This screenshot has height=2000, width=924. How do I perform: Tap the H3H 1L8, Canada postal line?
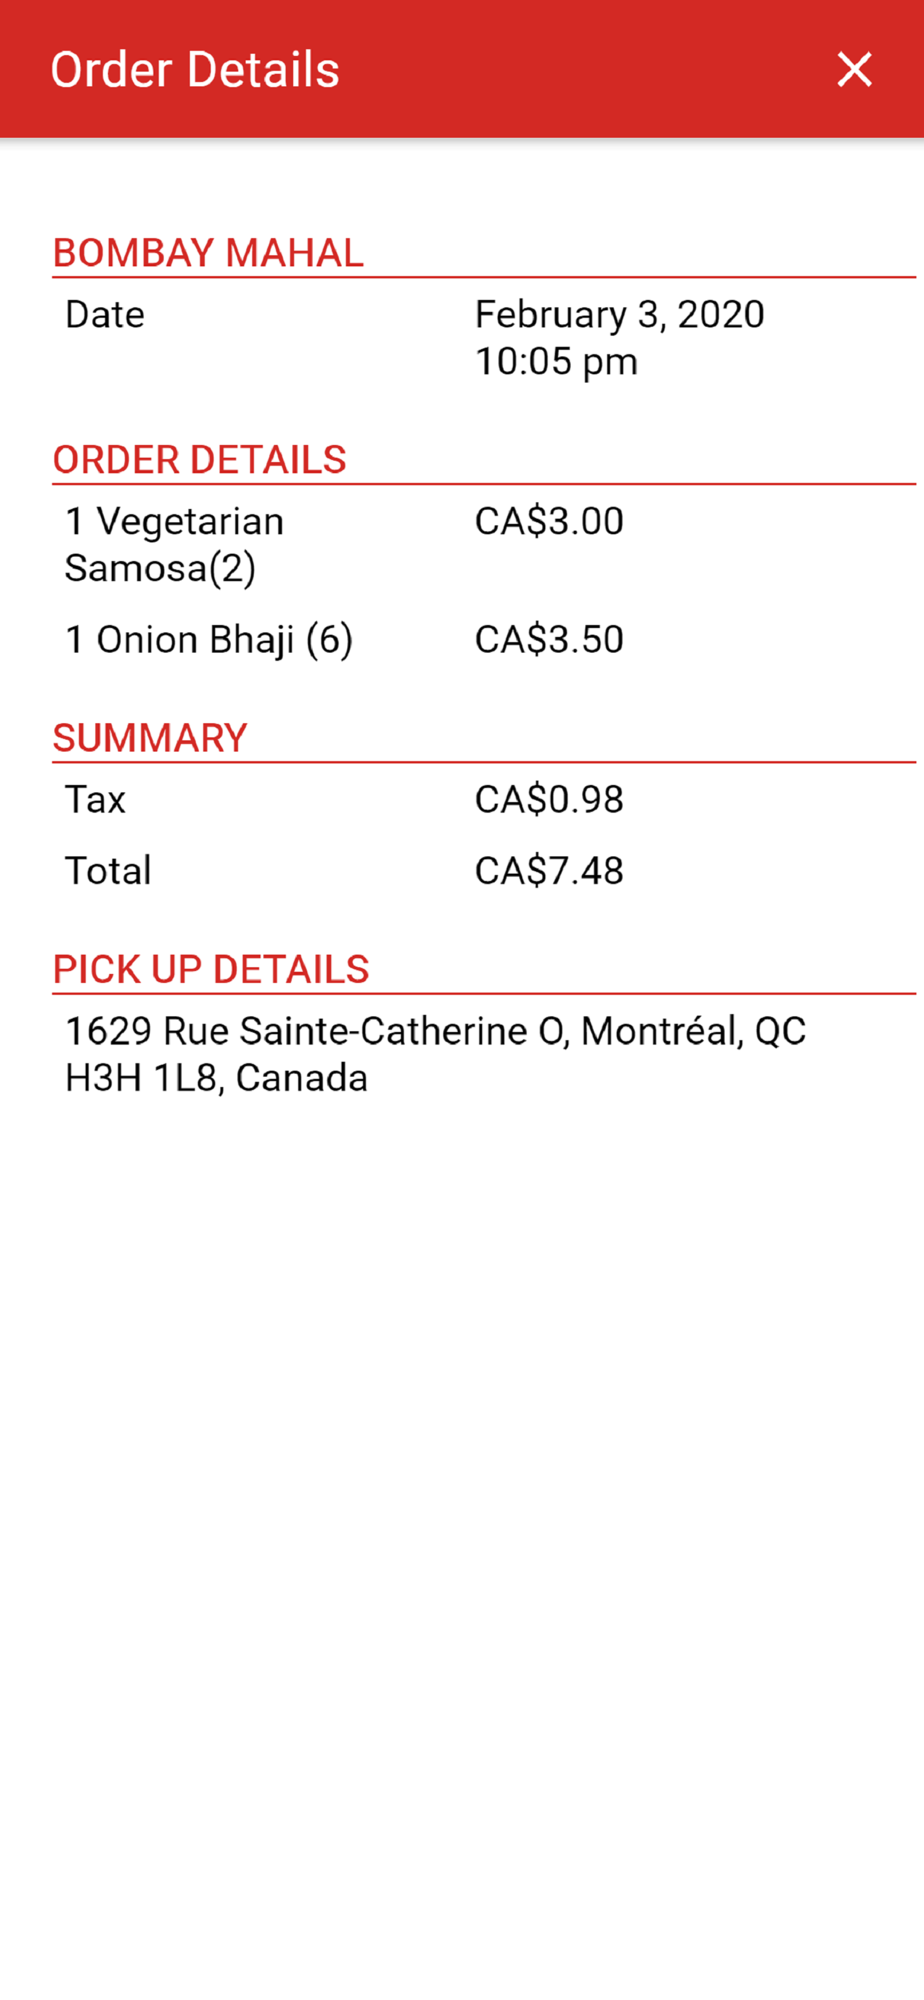(216, 1079)
